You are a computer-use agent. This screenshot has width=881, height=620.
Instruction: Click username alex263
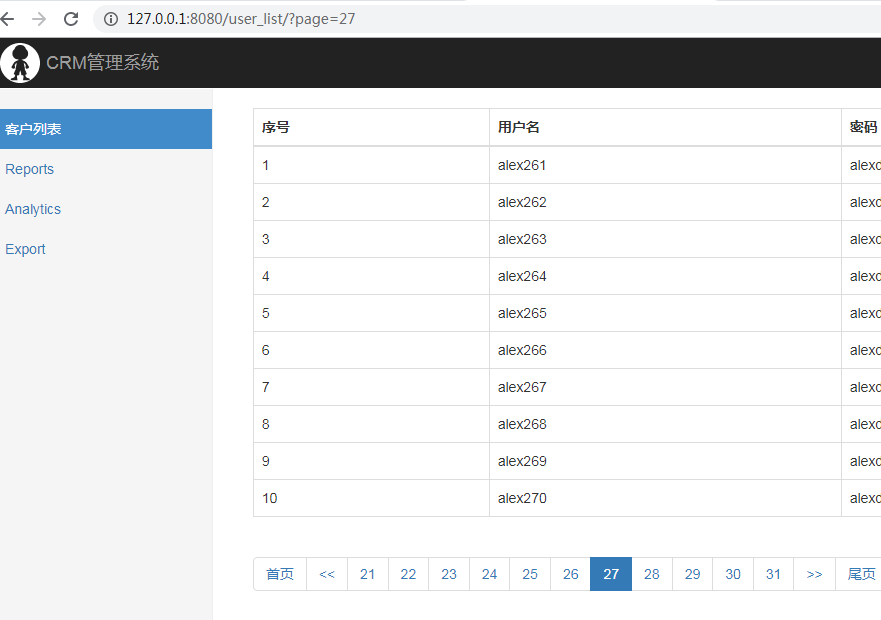pos(522,239)
